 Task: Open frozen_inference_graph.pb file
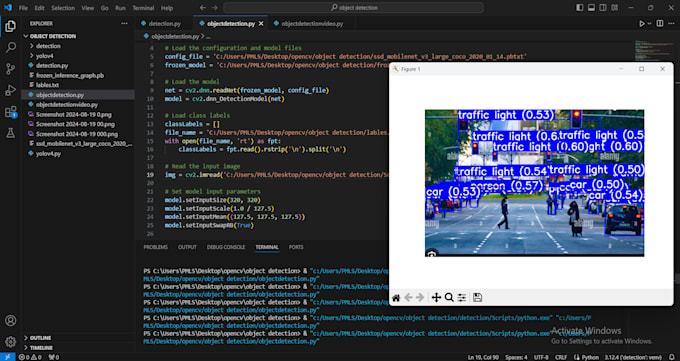[x=78, y=75]
